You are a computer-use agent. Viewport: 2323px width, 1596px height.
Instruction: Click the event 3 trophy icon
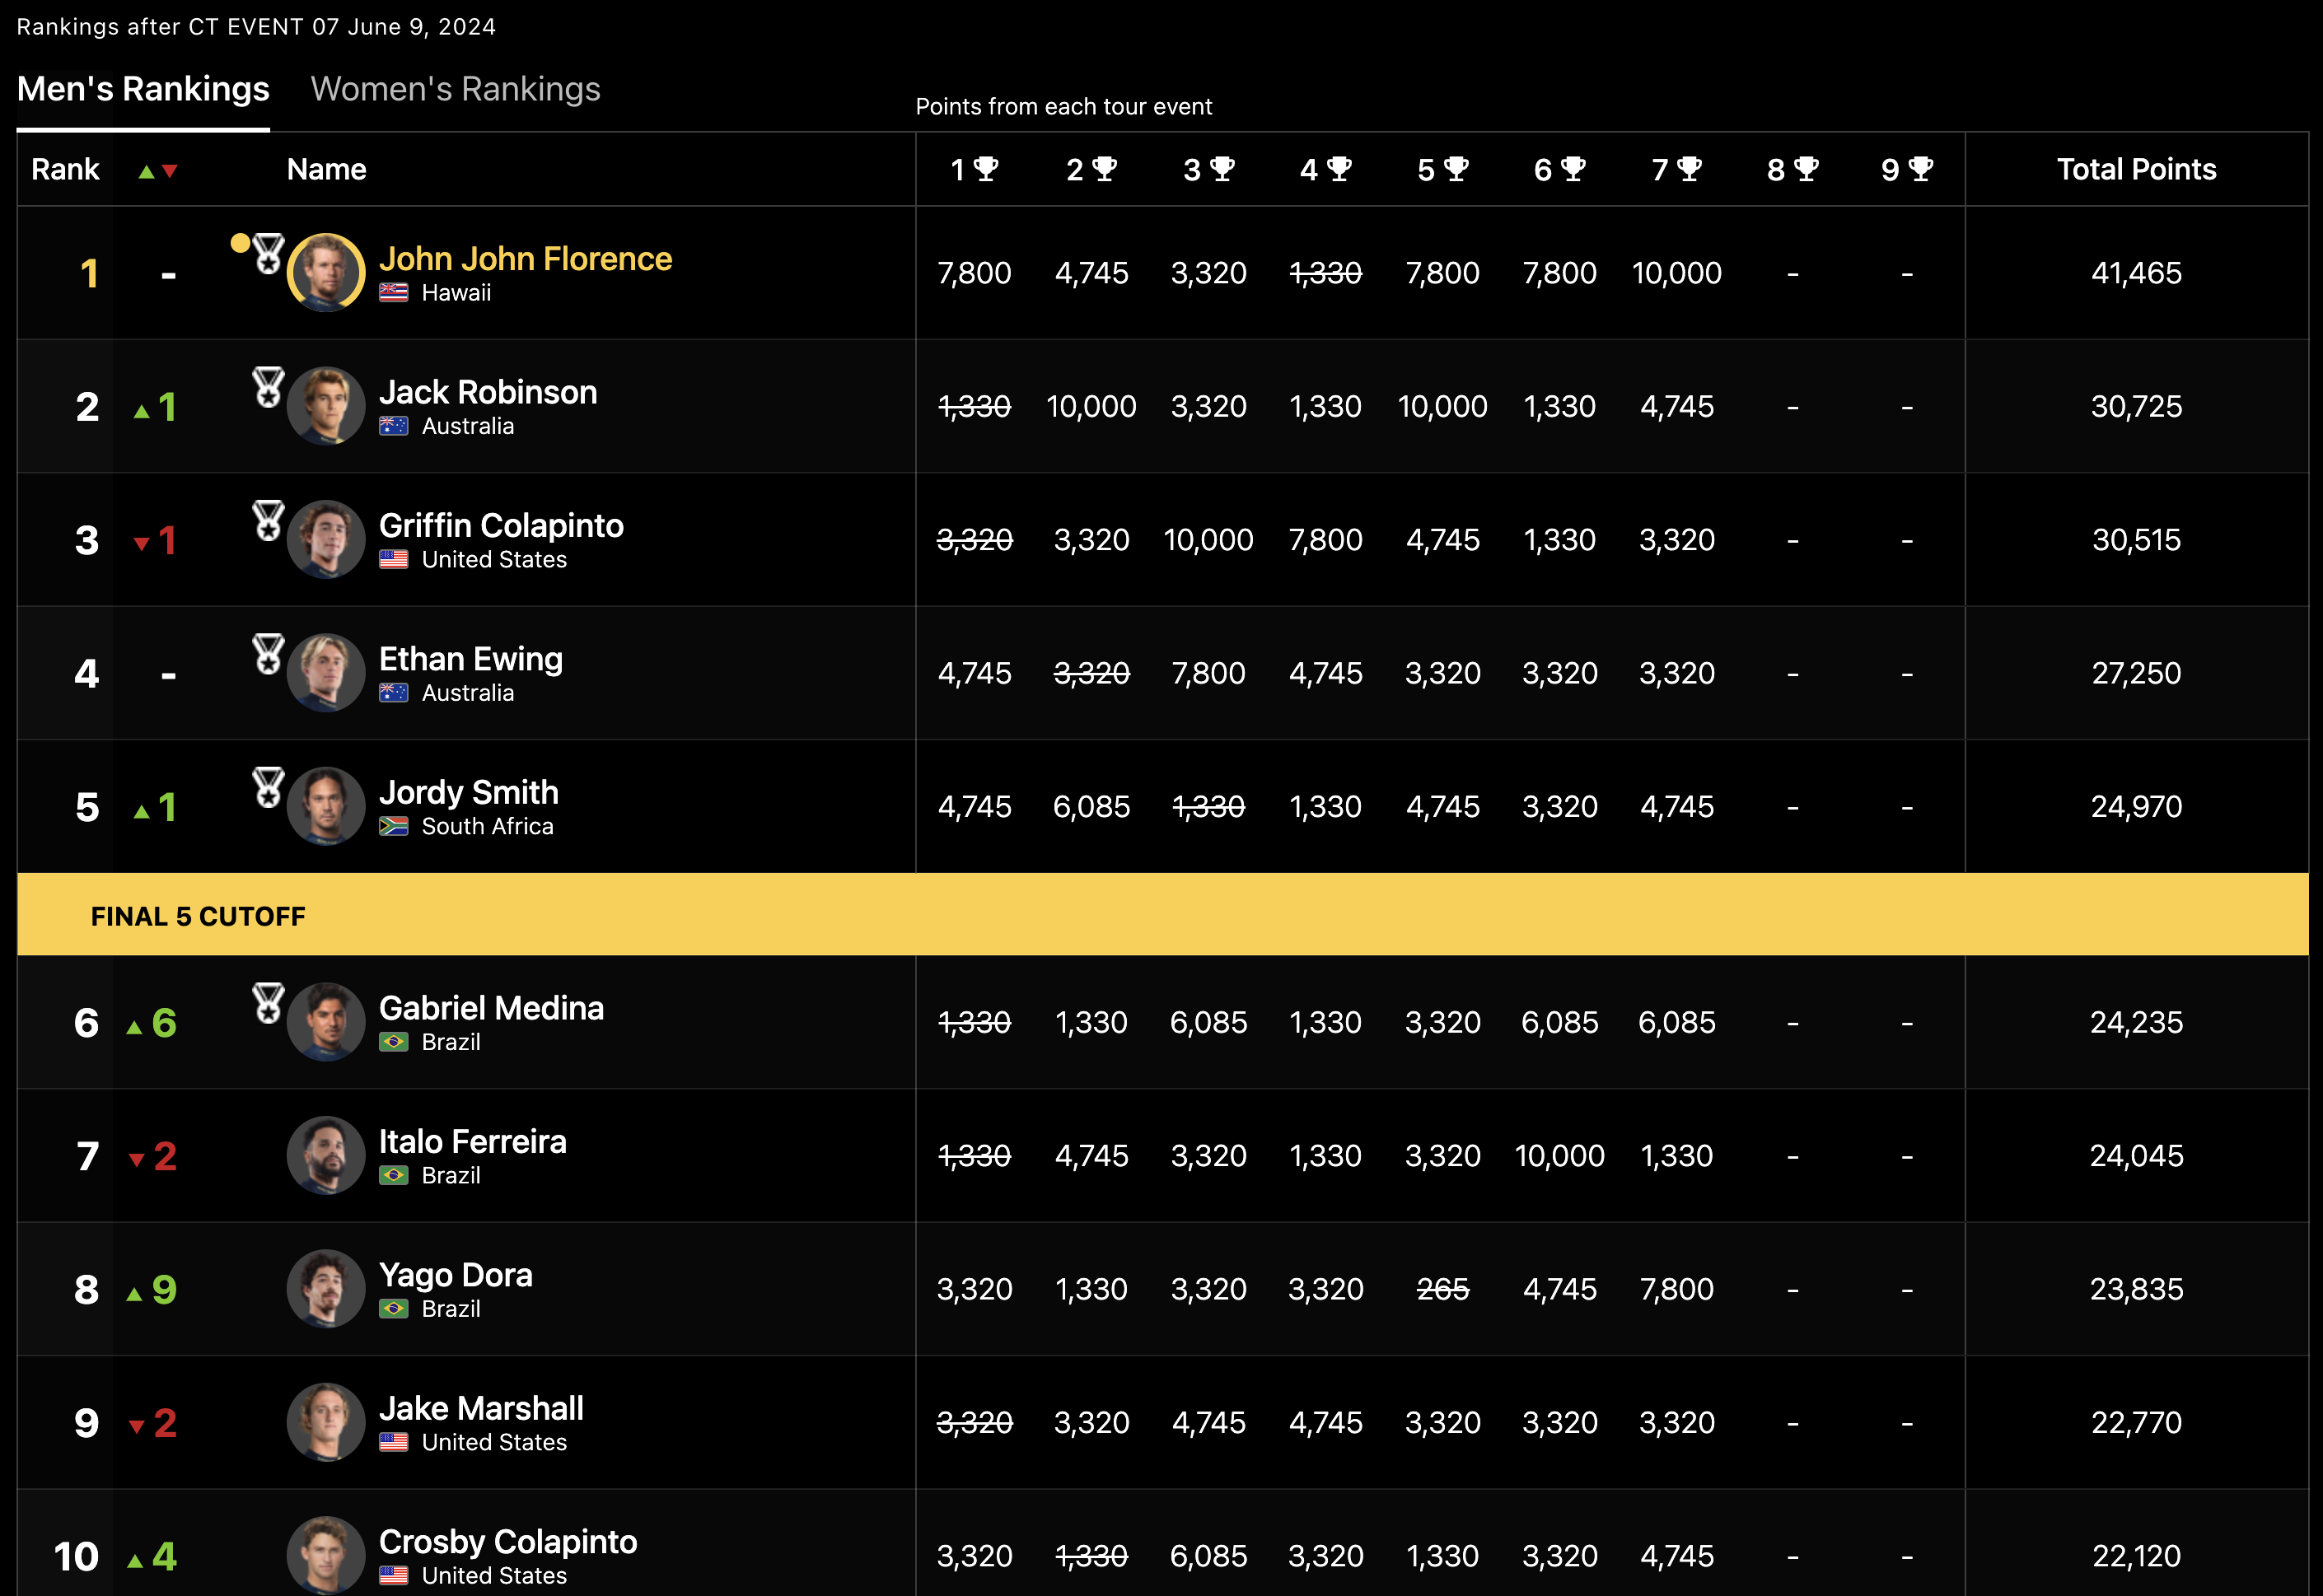tap(1222, 169)
